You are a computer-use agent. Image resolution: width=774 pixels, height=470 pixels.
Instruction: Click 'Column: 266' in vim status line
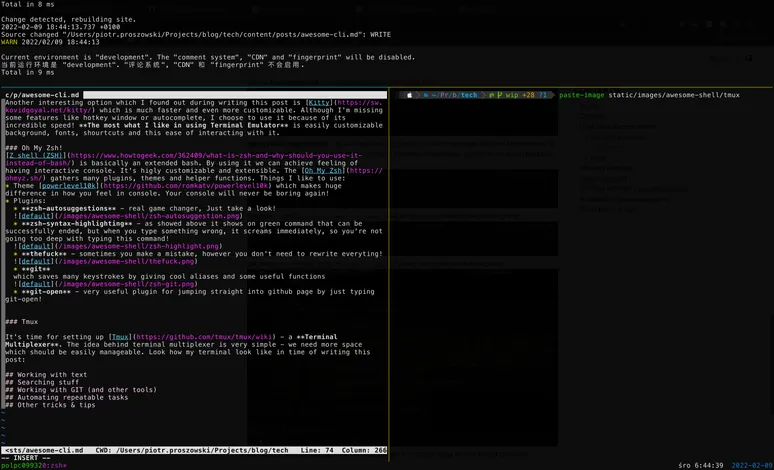(x=364, y=450)
